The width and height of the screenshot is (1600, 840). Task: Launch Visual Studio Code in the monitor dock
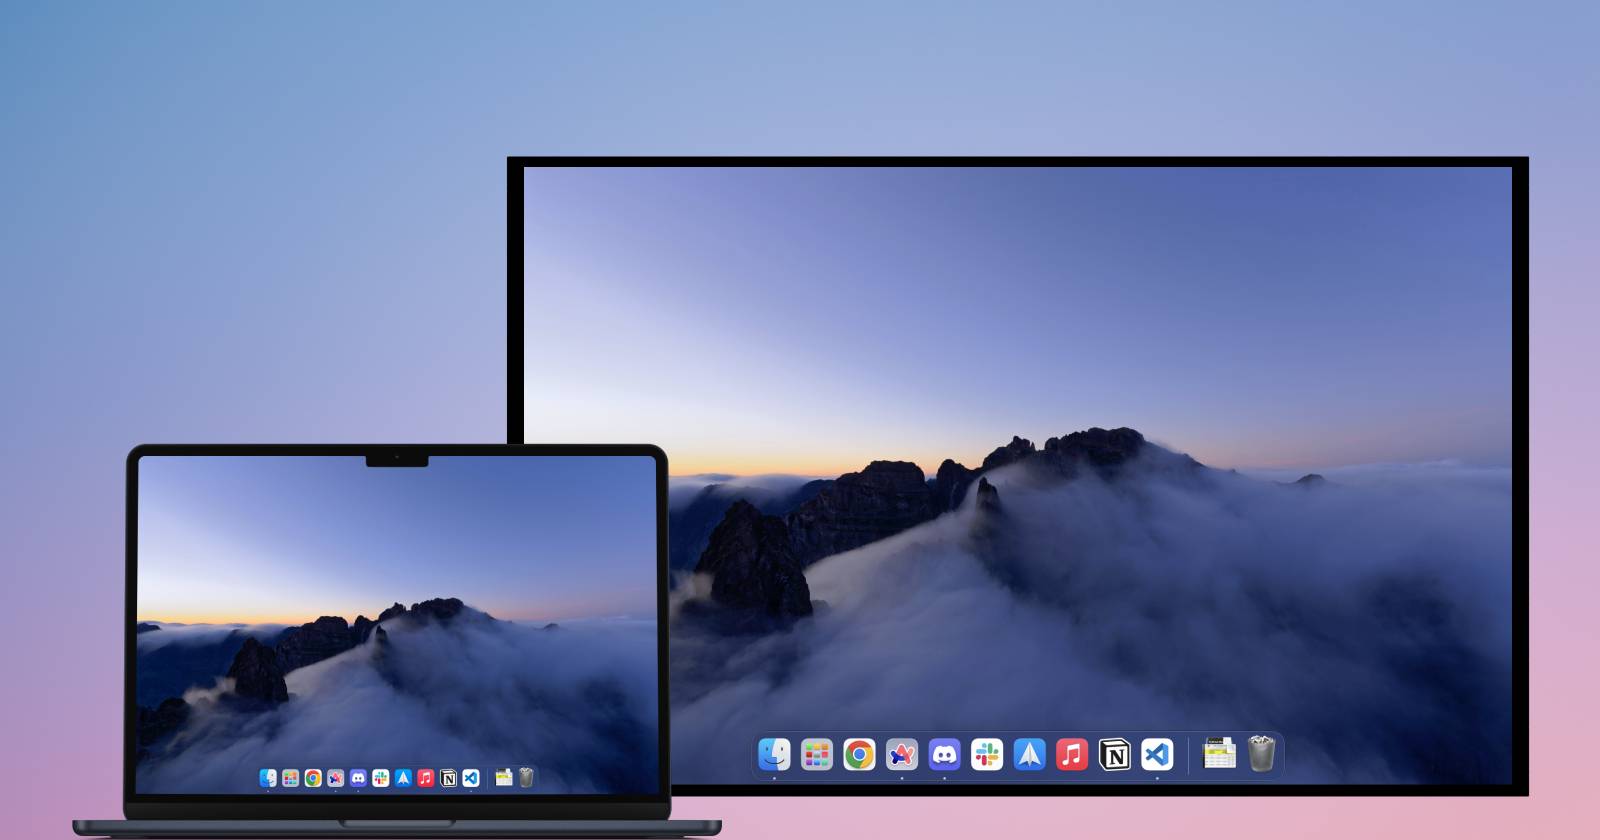coord(1157,754)
